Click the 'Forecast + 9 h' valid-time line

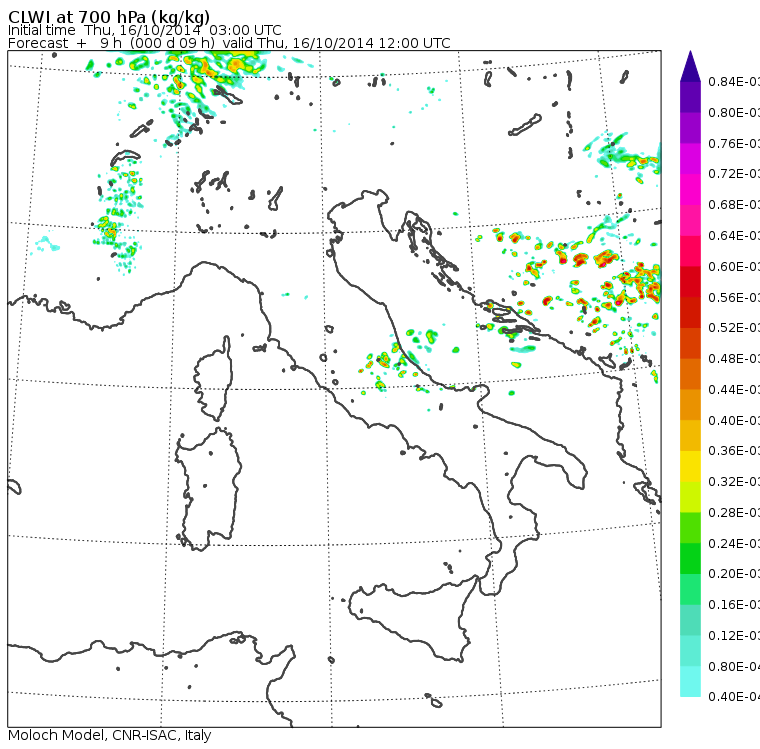pyautogui.click(x=229, y=43)
